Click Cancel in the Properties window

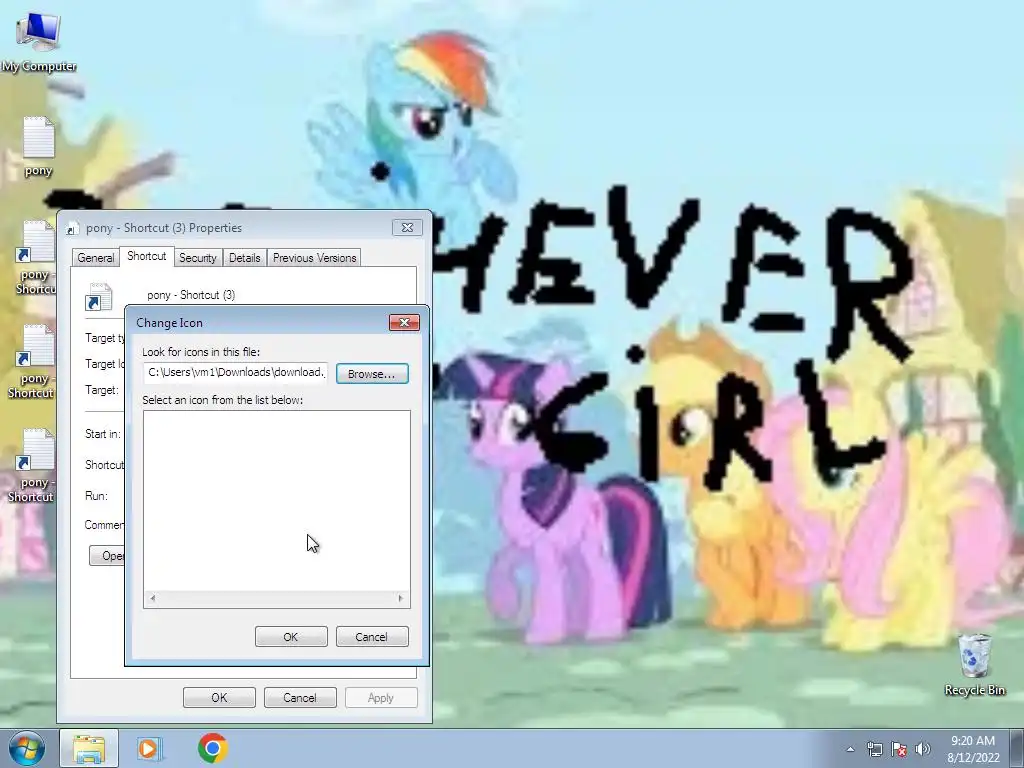(300, 697)
